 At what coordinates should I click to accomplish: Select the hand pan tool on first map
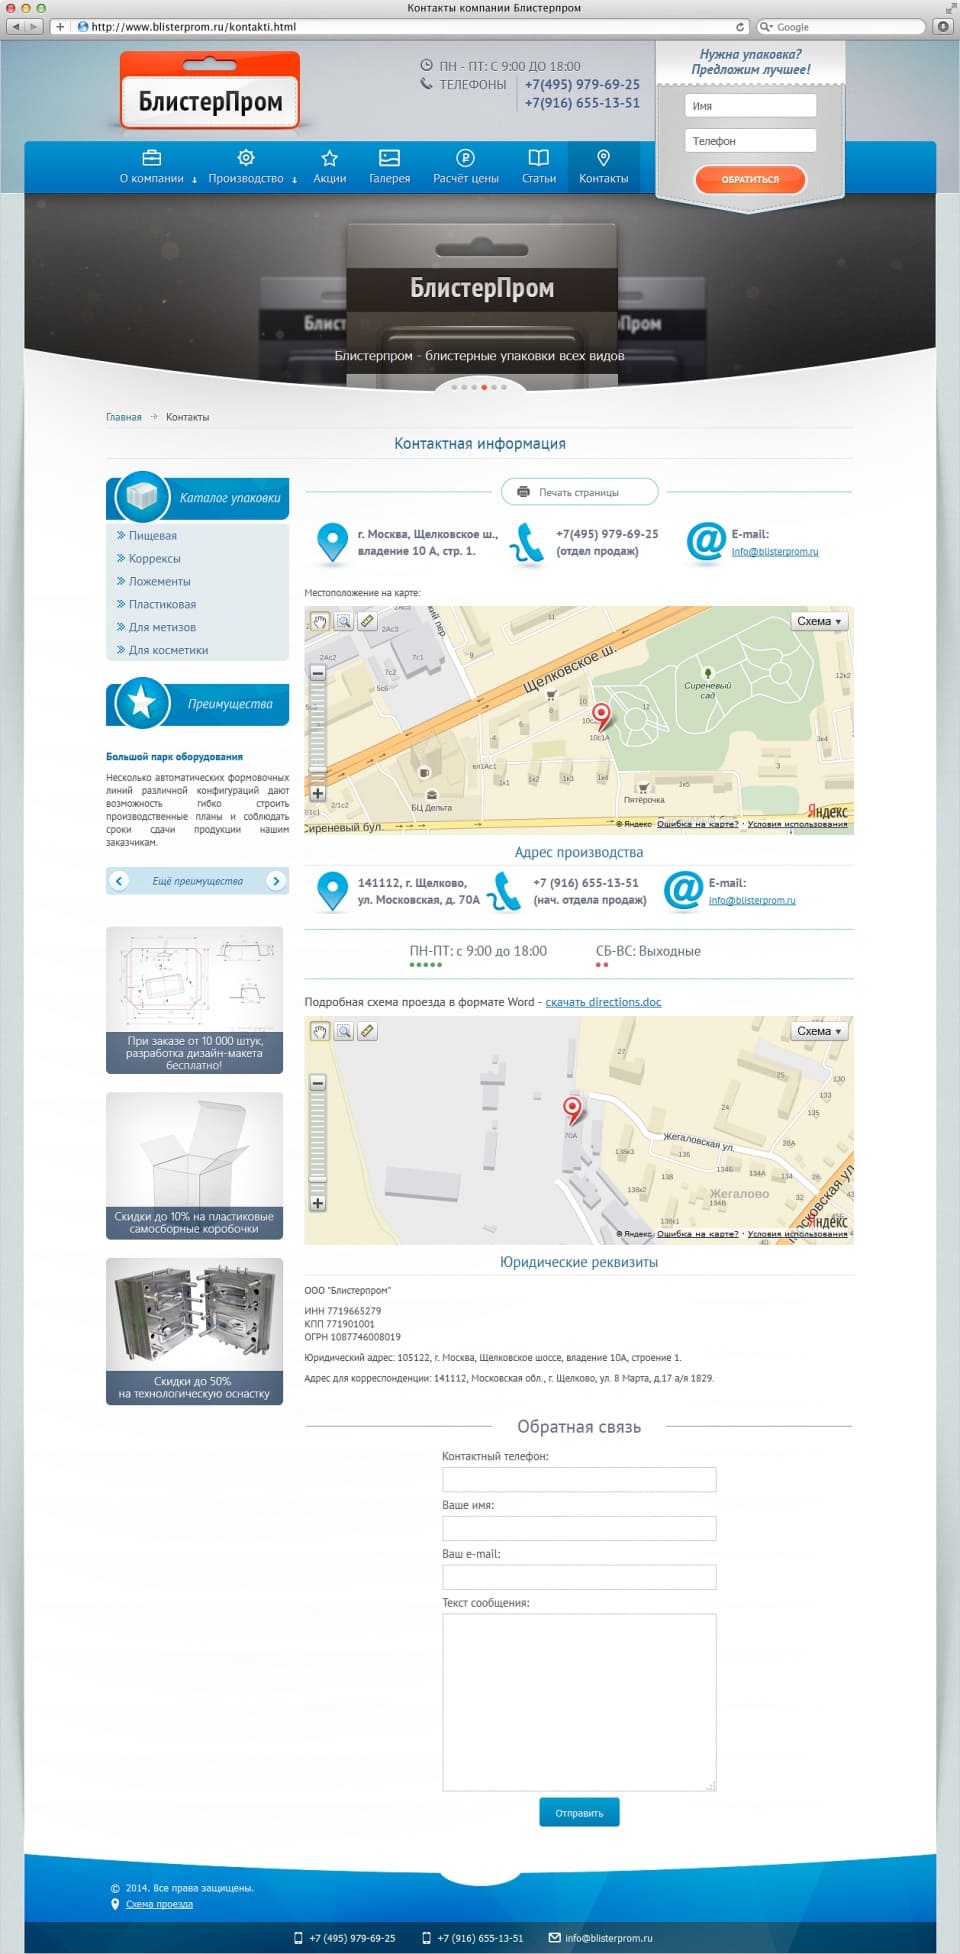coord(320,622)
